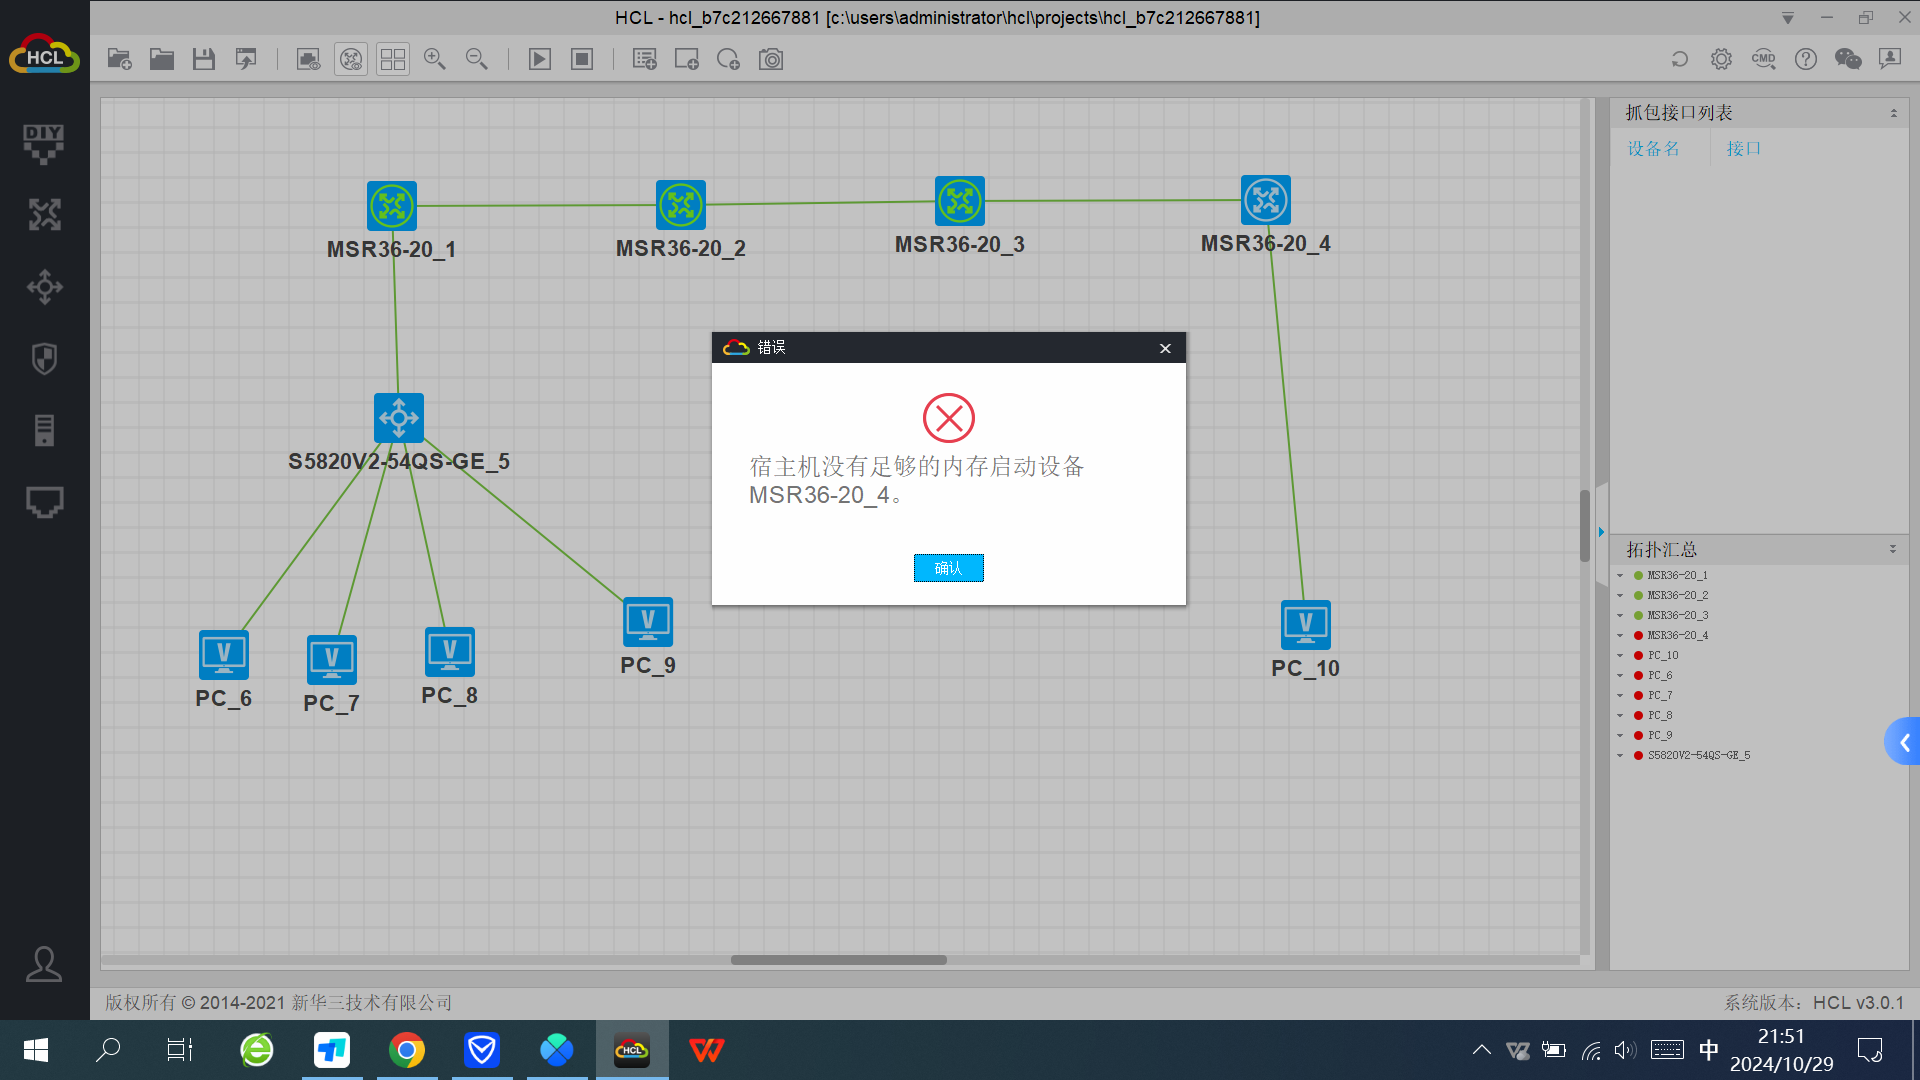Click the zoom in magnifier icon
This screenshot has width=1920, height=1080.
434,59
